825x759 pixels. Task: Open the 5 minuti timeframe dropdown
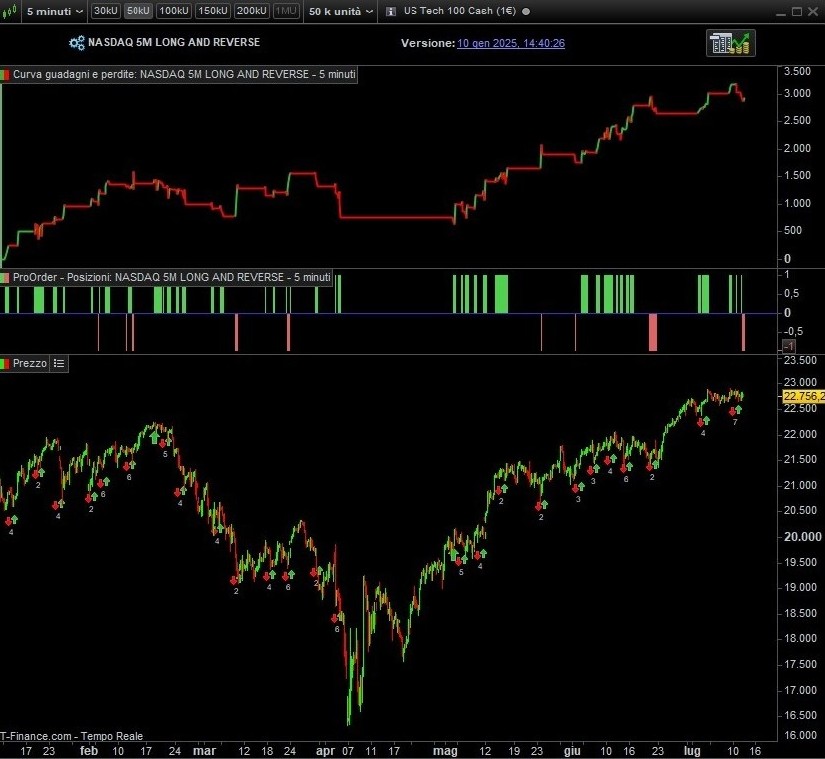point(54,11)
